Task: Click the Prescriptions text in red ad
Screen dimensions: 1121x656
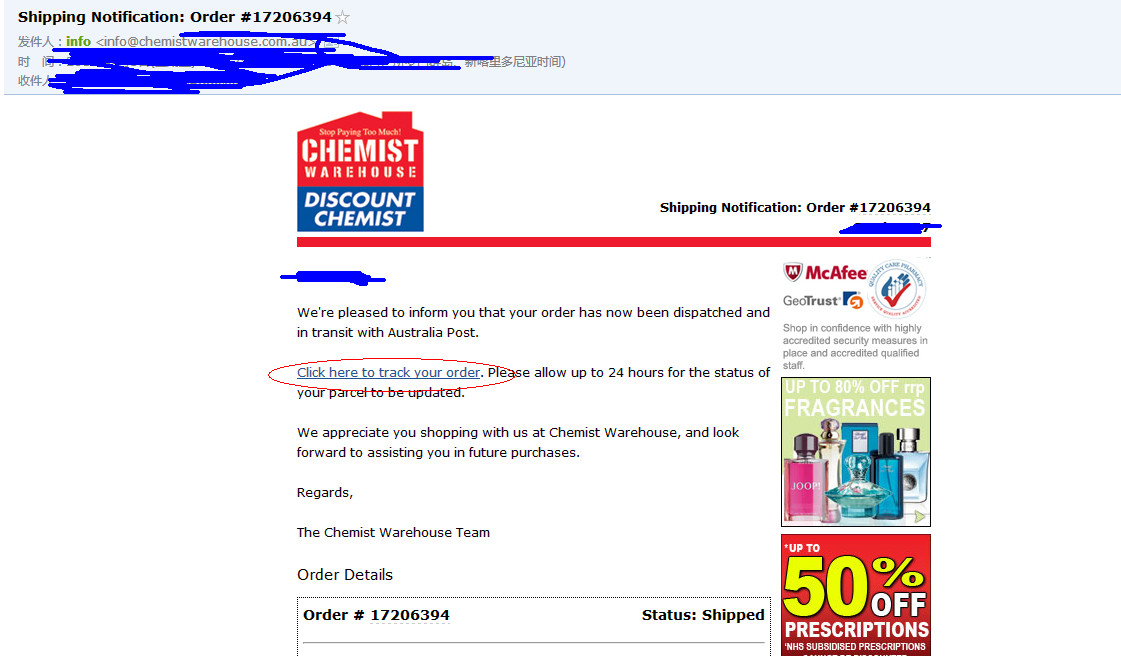Action: tap(856, 630)
